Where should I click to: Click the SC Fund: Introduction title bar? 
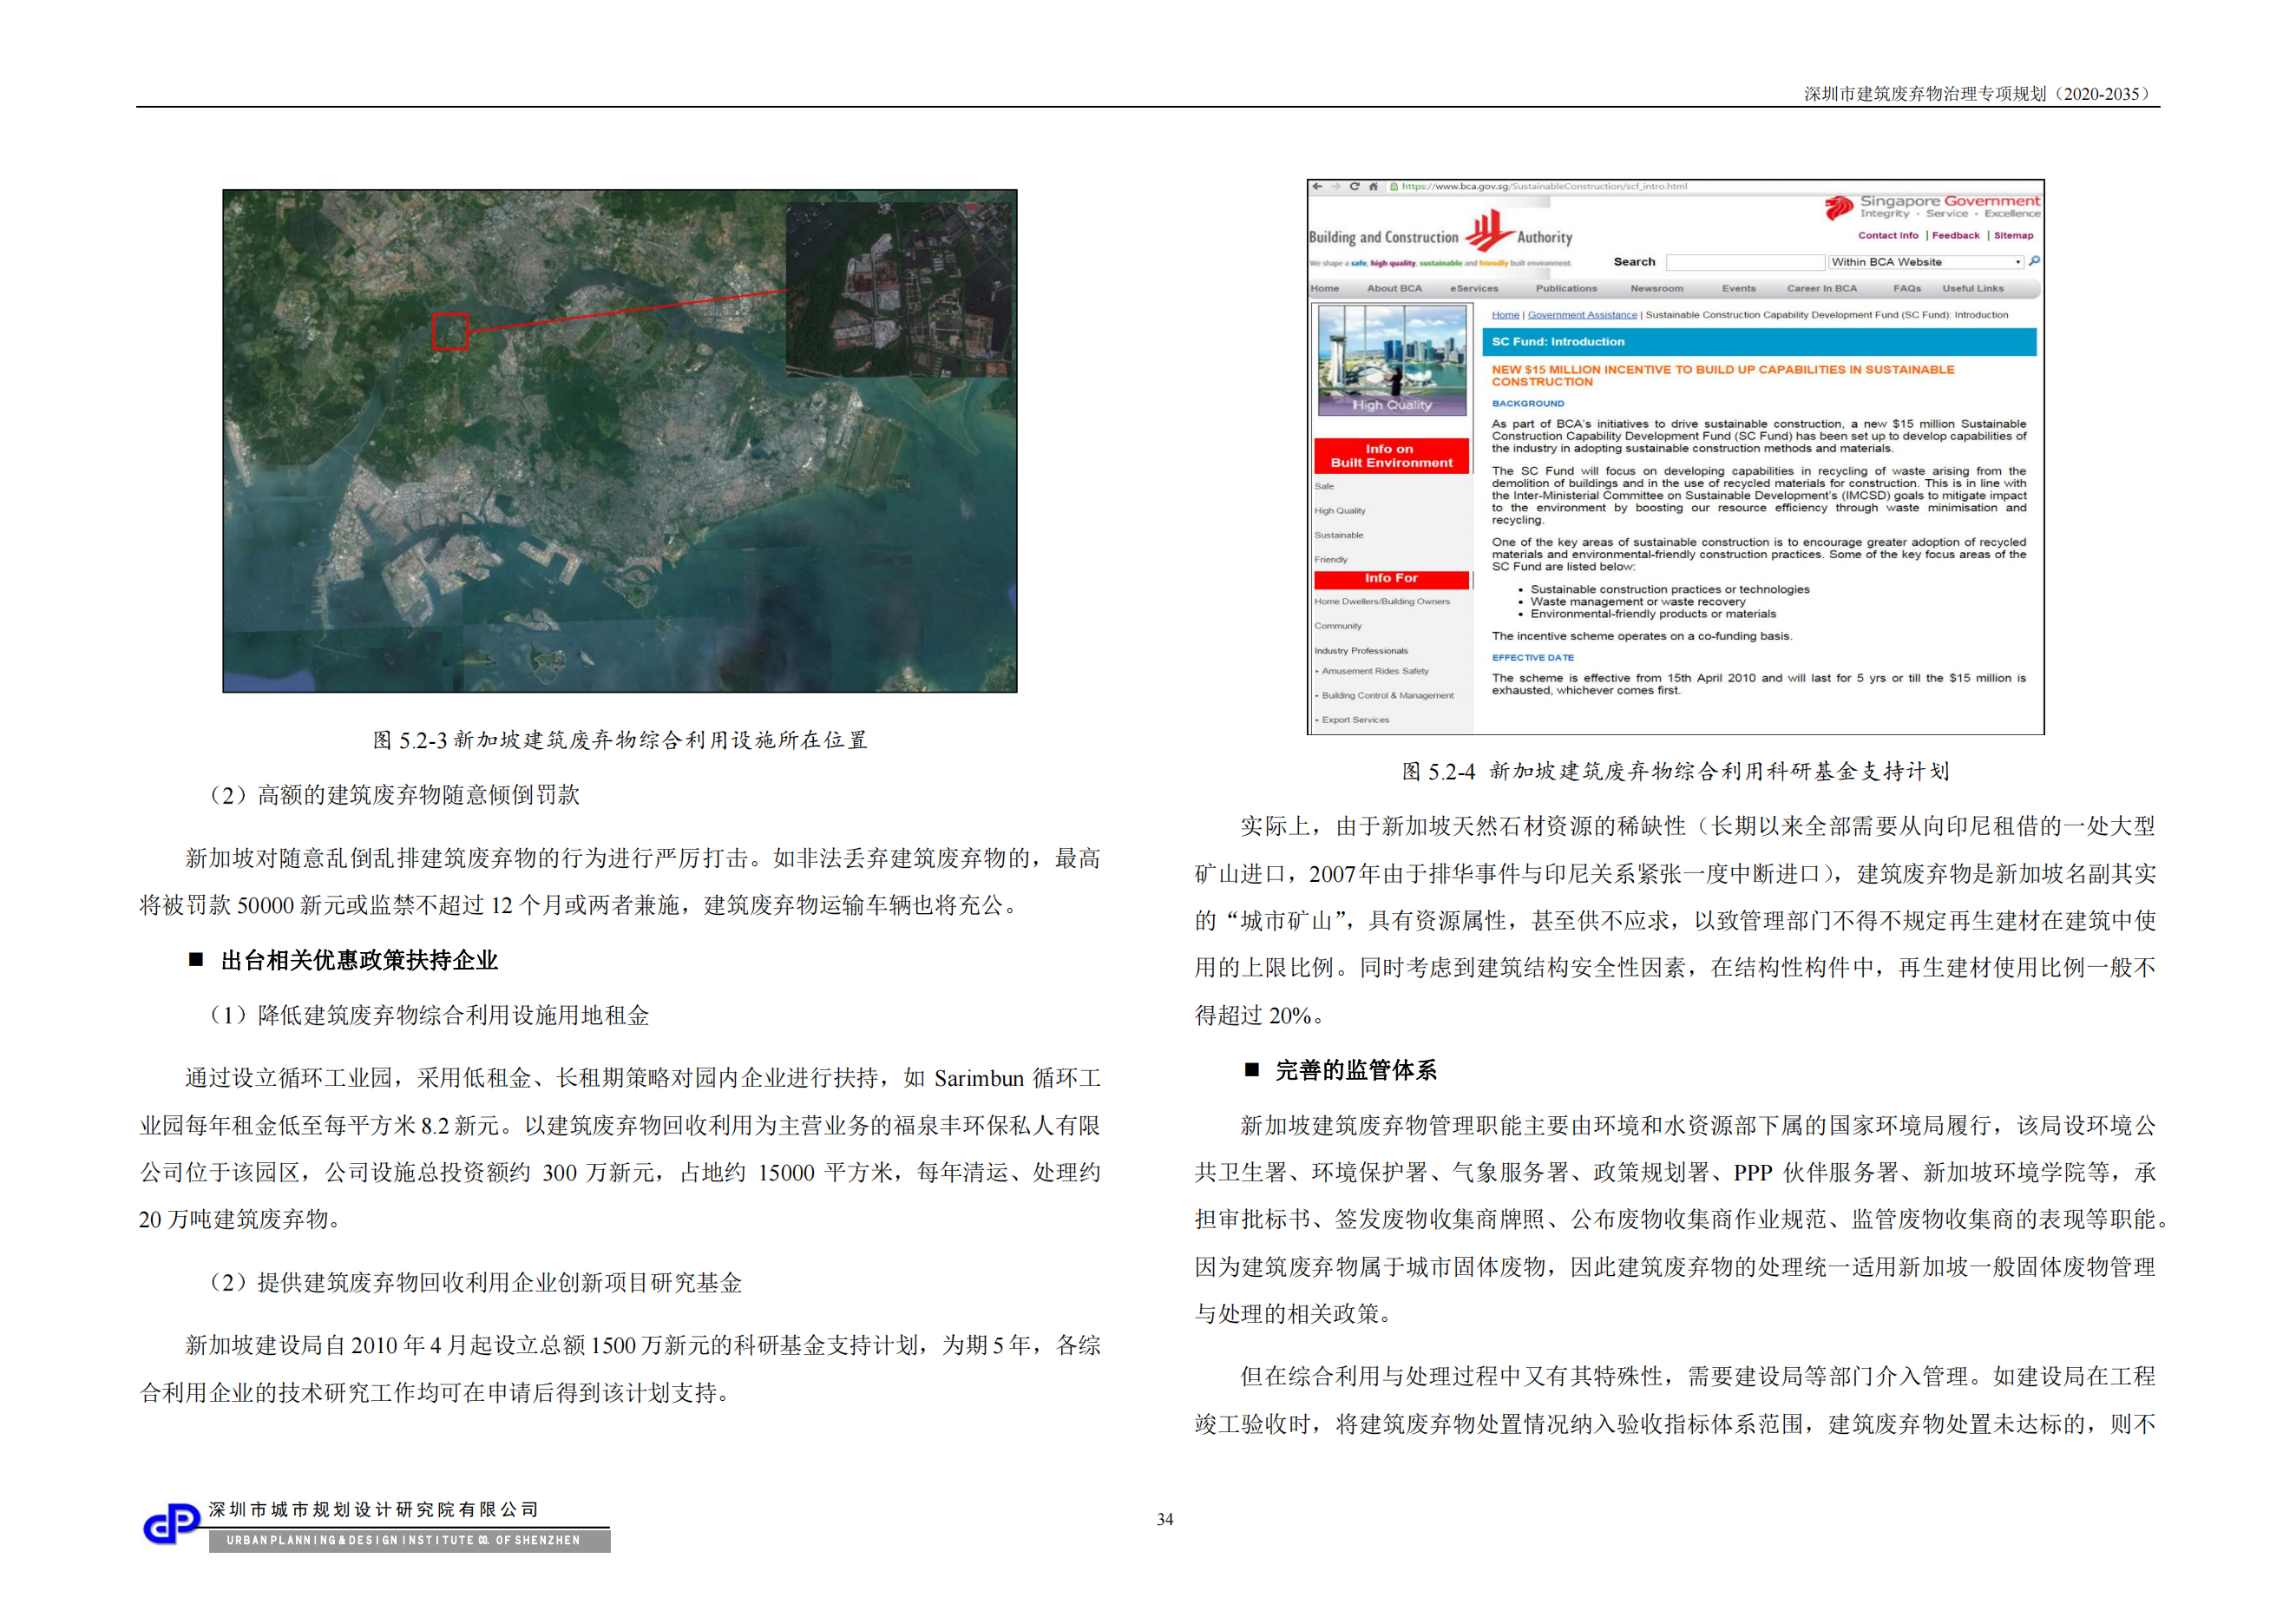tap(1759, 342)
